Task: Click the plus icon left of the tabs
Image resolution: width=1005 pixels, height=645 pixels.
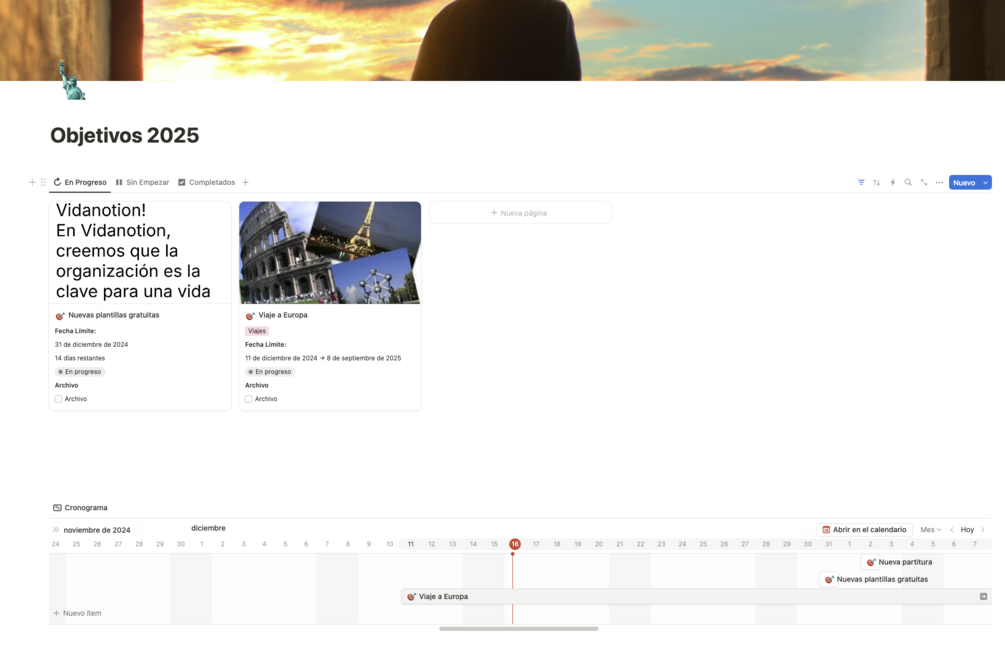Action: click(x=32, y=182)
